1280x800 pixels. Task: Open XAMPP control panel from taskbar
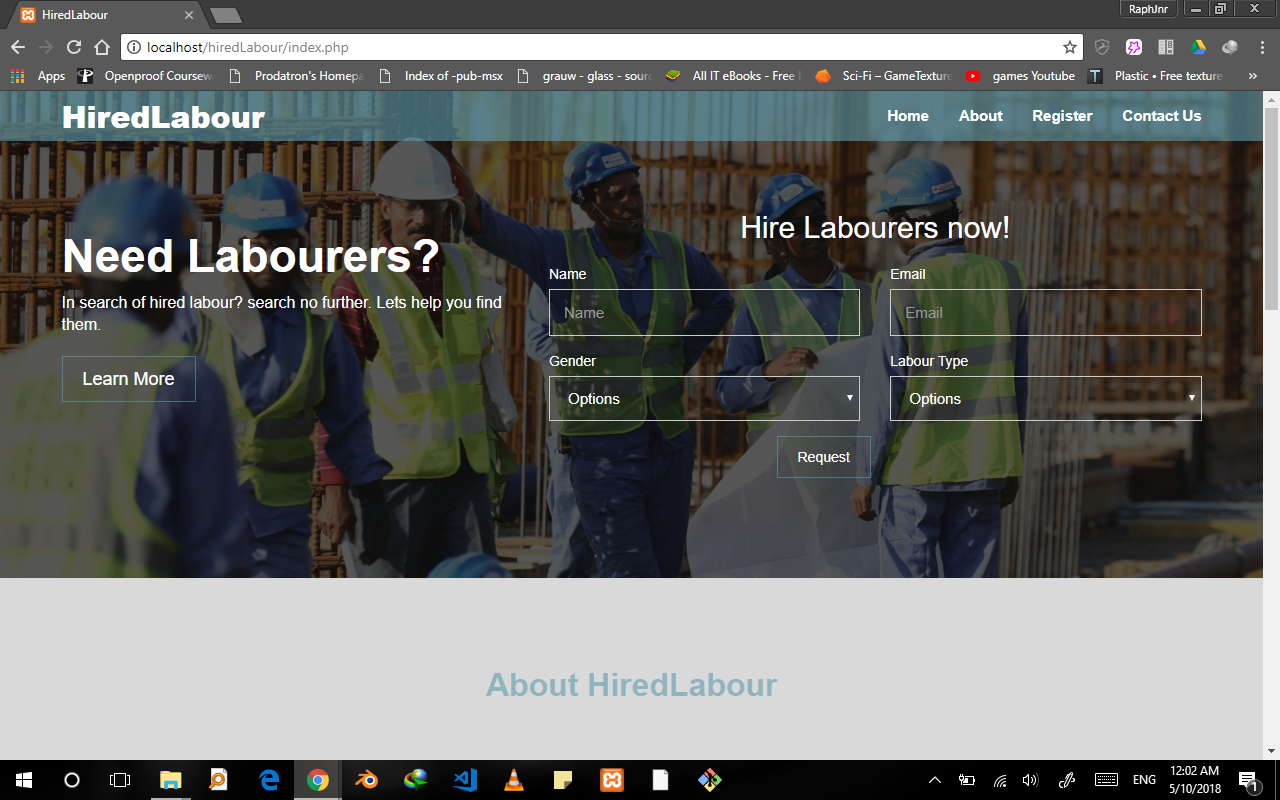(x=612, y=780)
